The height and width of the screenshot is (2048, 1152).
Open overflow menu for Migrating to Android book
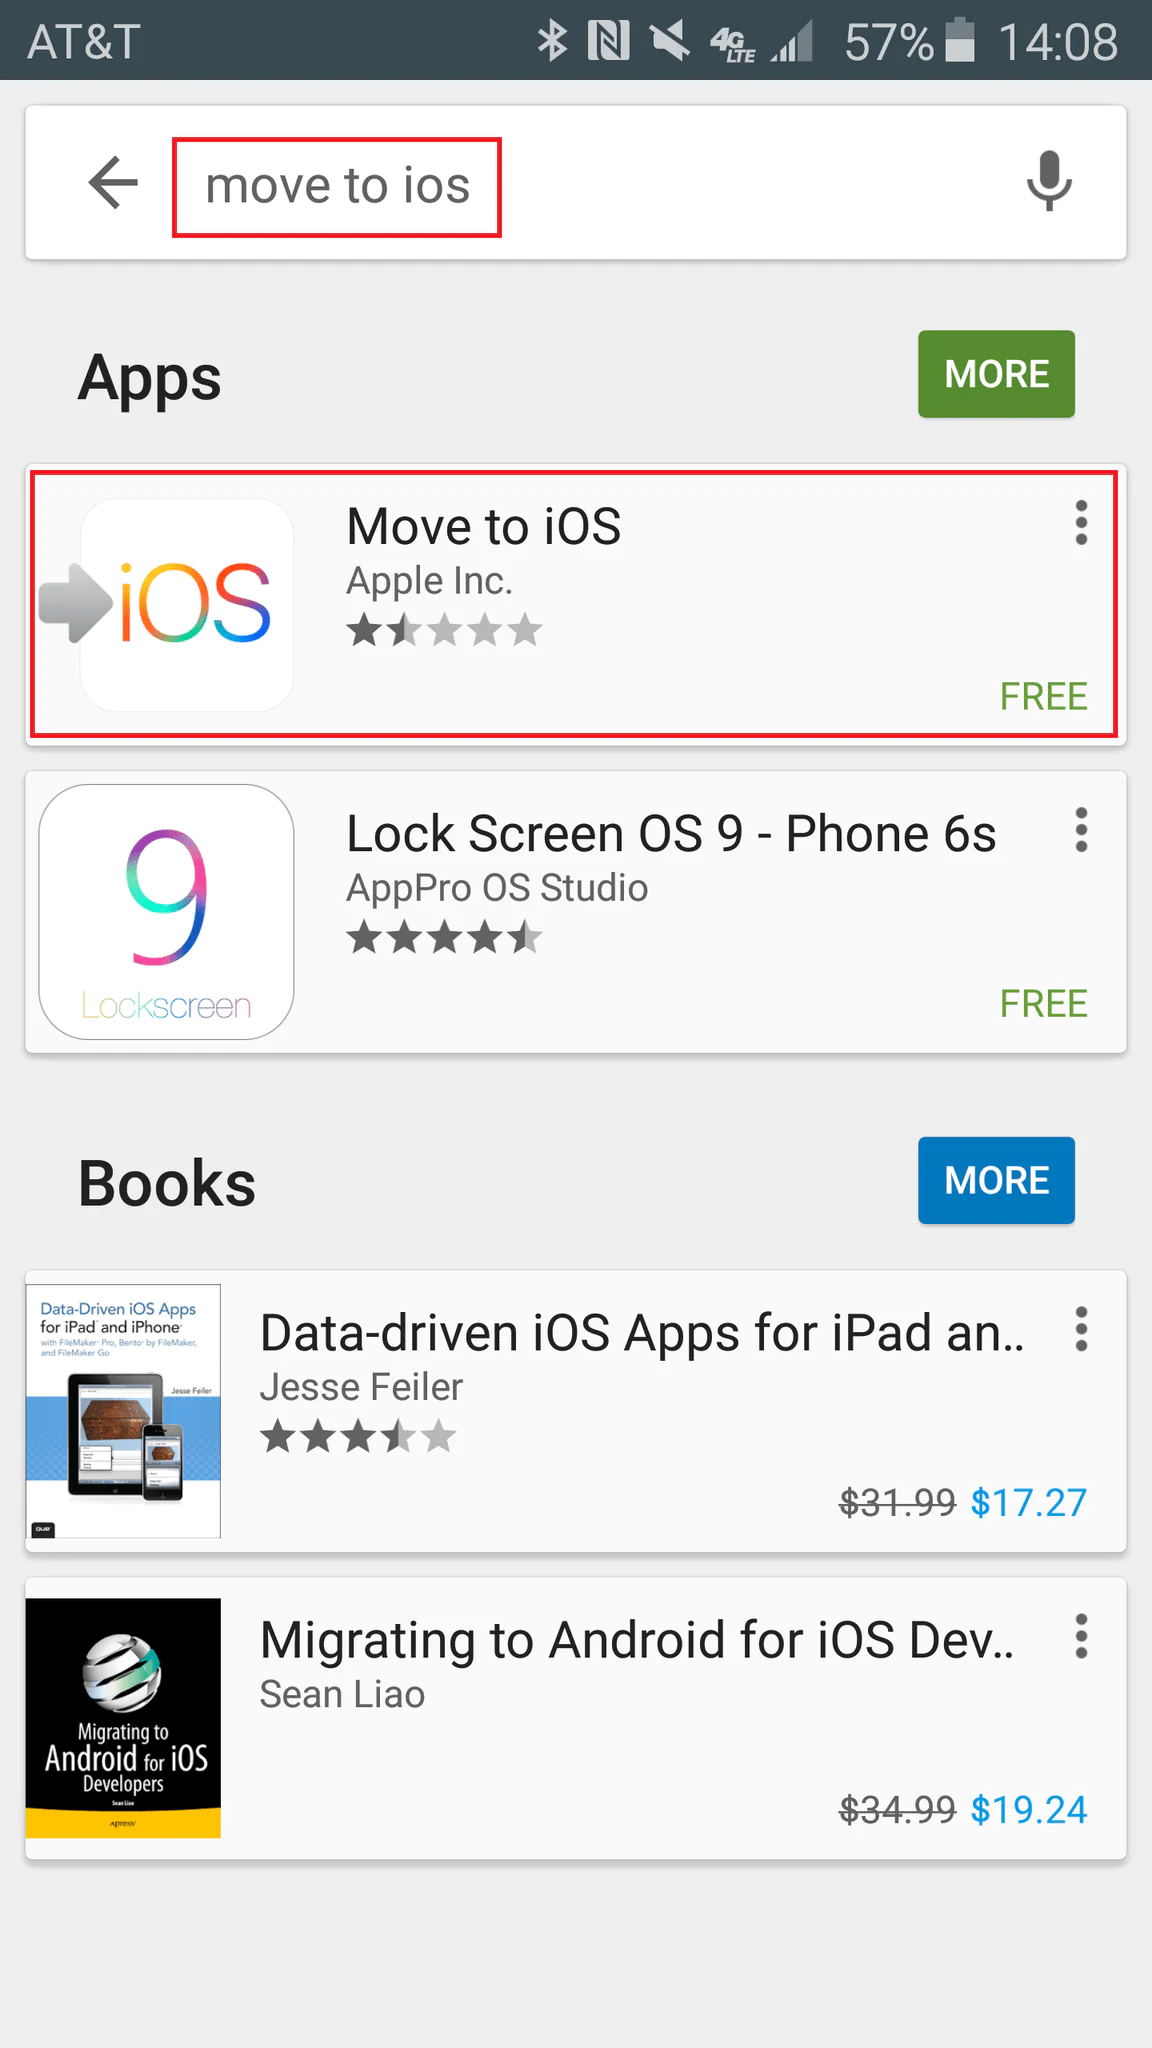[1081, 1637]
